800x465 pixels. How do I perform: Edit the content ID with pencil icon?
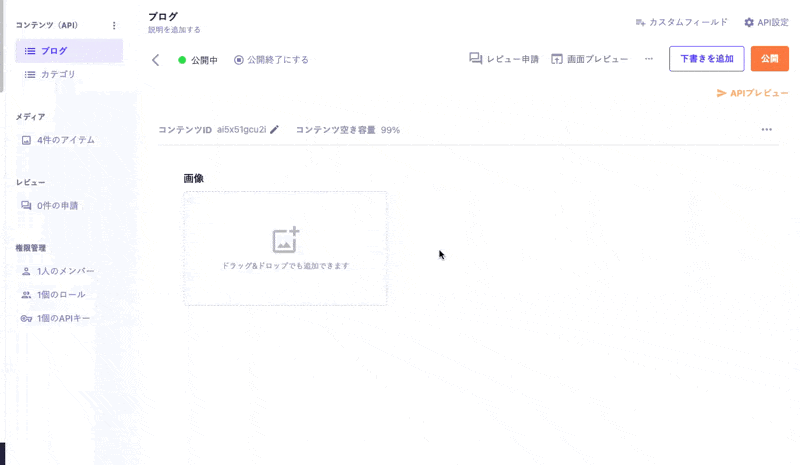coord(274,130)
